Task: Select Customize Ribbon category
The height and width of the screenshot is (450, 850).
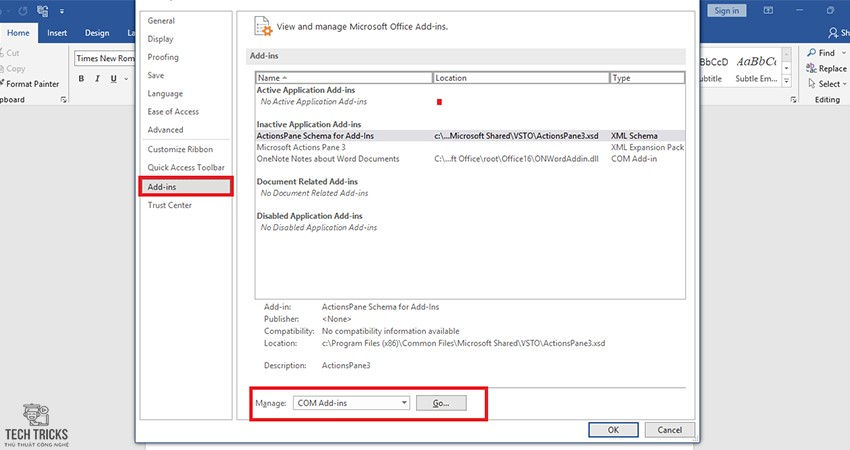Action: tap(180, 149)
